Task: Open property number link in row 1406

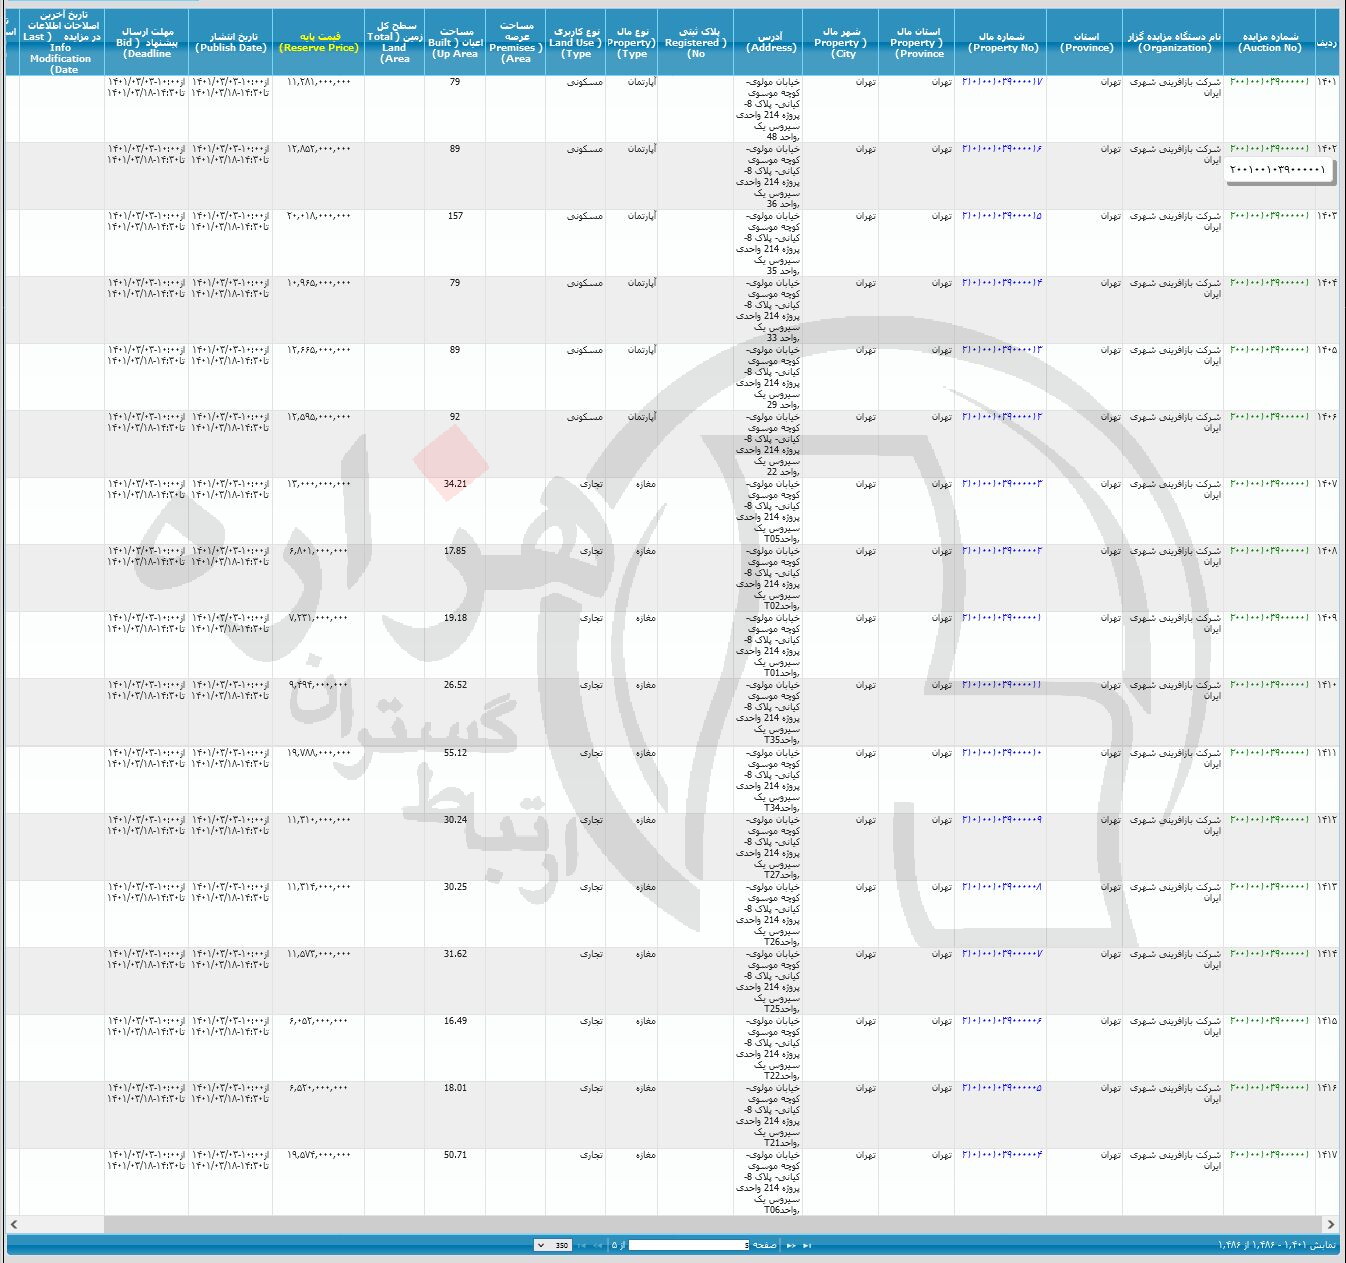Action: pos(1002,417)
